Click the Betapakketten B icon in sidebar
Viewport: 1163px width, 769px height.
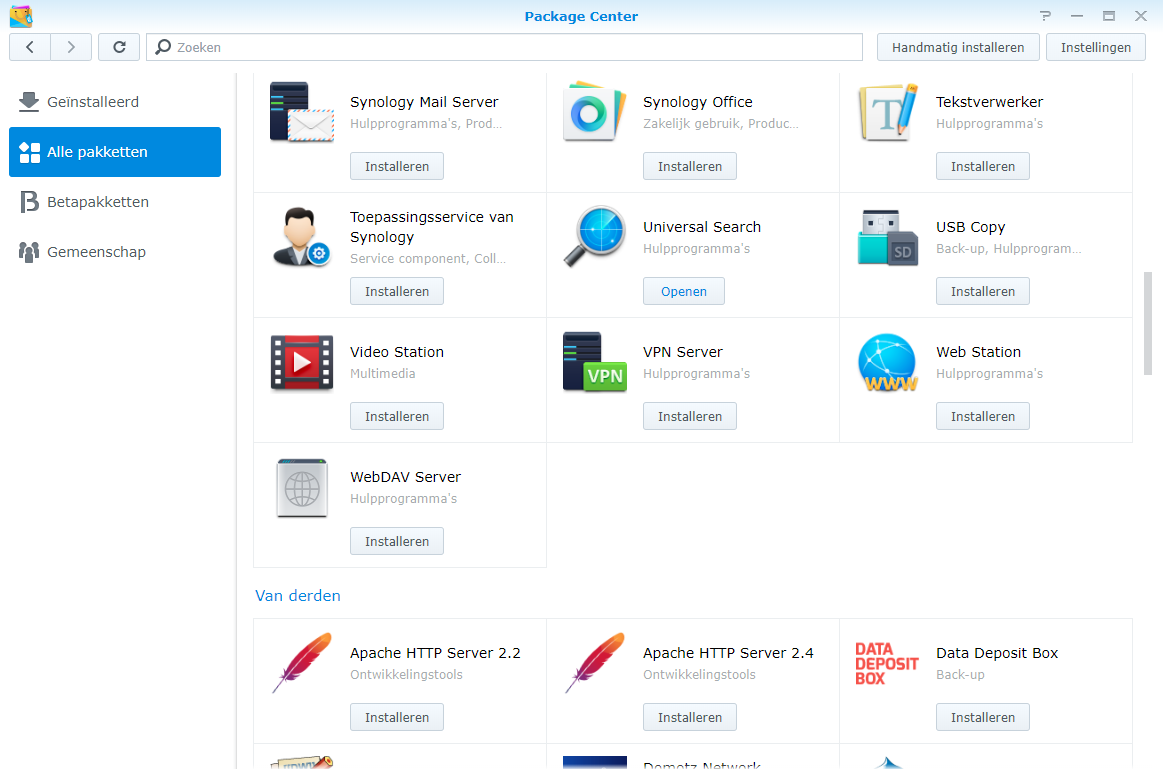[28, 202]
